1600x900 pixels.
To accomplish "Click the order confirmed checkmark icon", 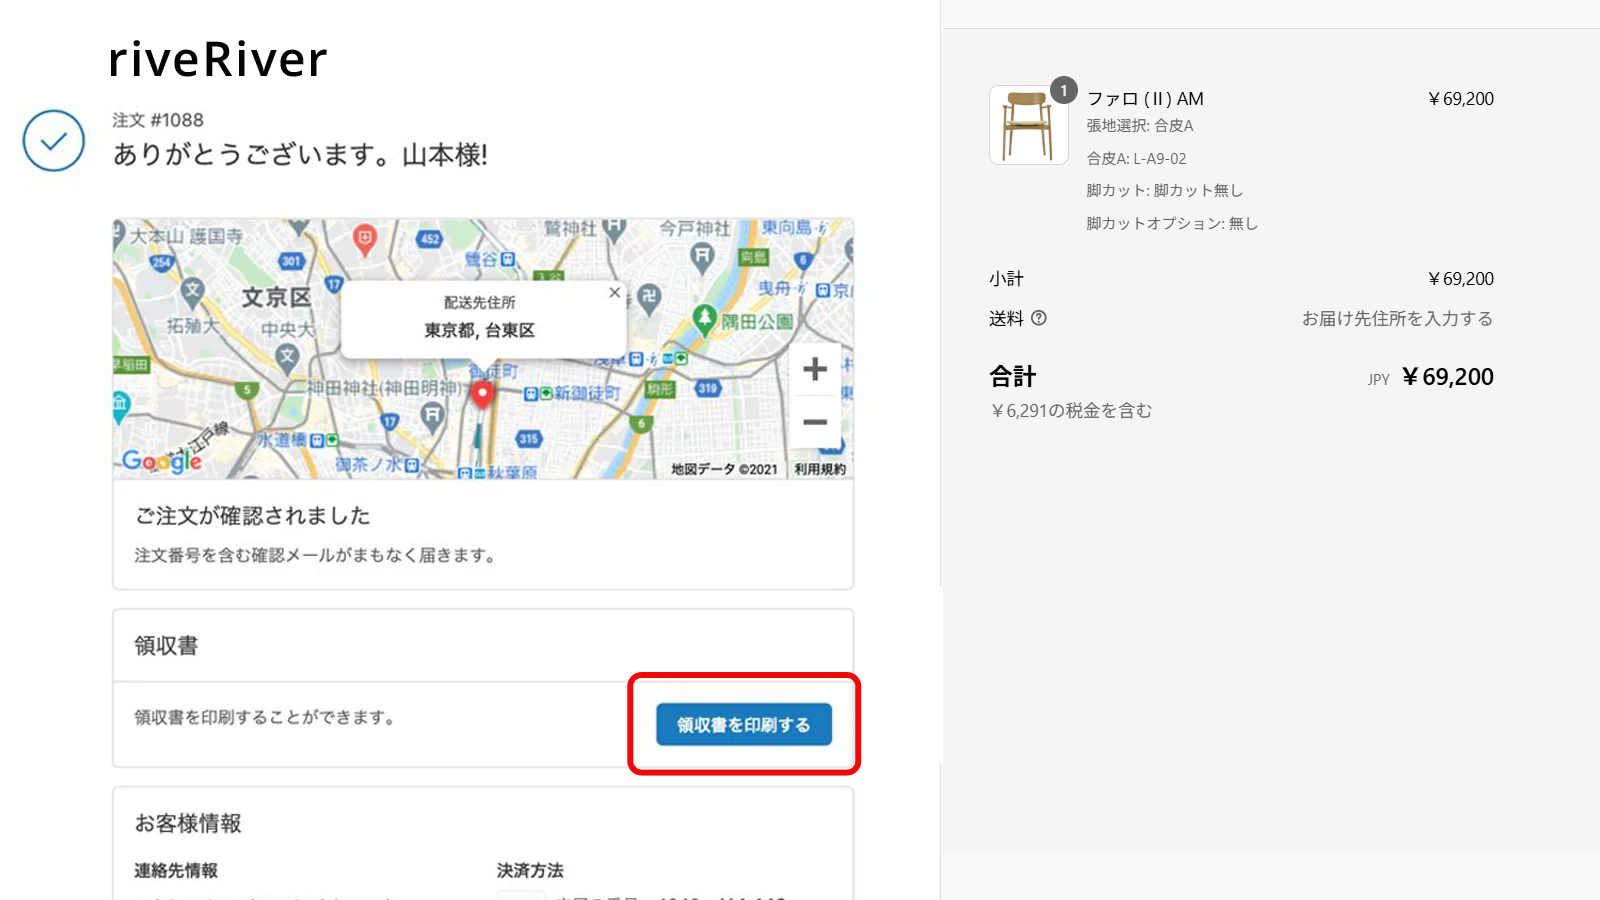I will coord(54,141).
